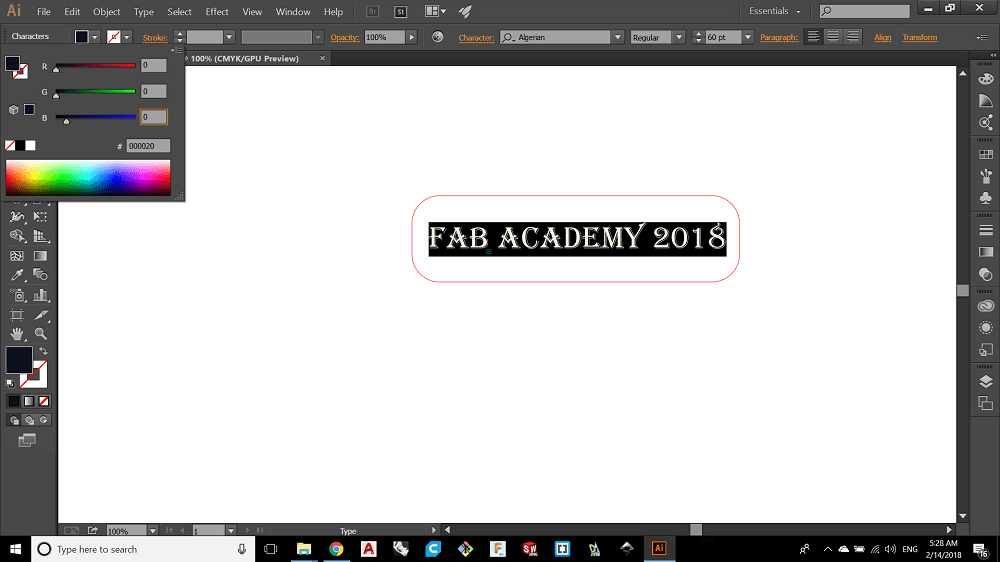This screenshot has height=562, width=1000.
Task: Expand the opacity slider arrow
Action: 411,37
